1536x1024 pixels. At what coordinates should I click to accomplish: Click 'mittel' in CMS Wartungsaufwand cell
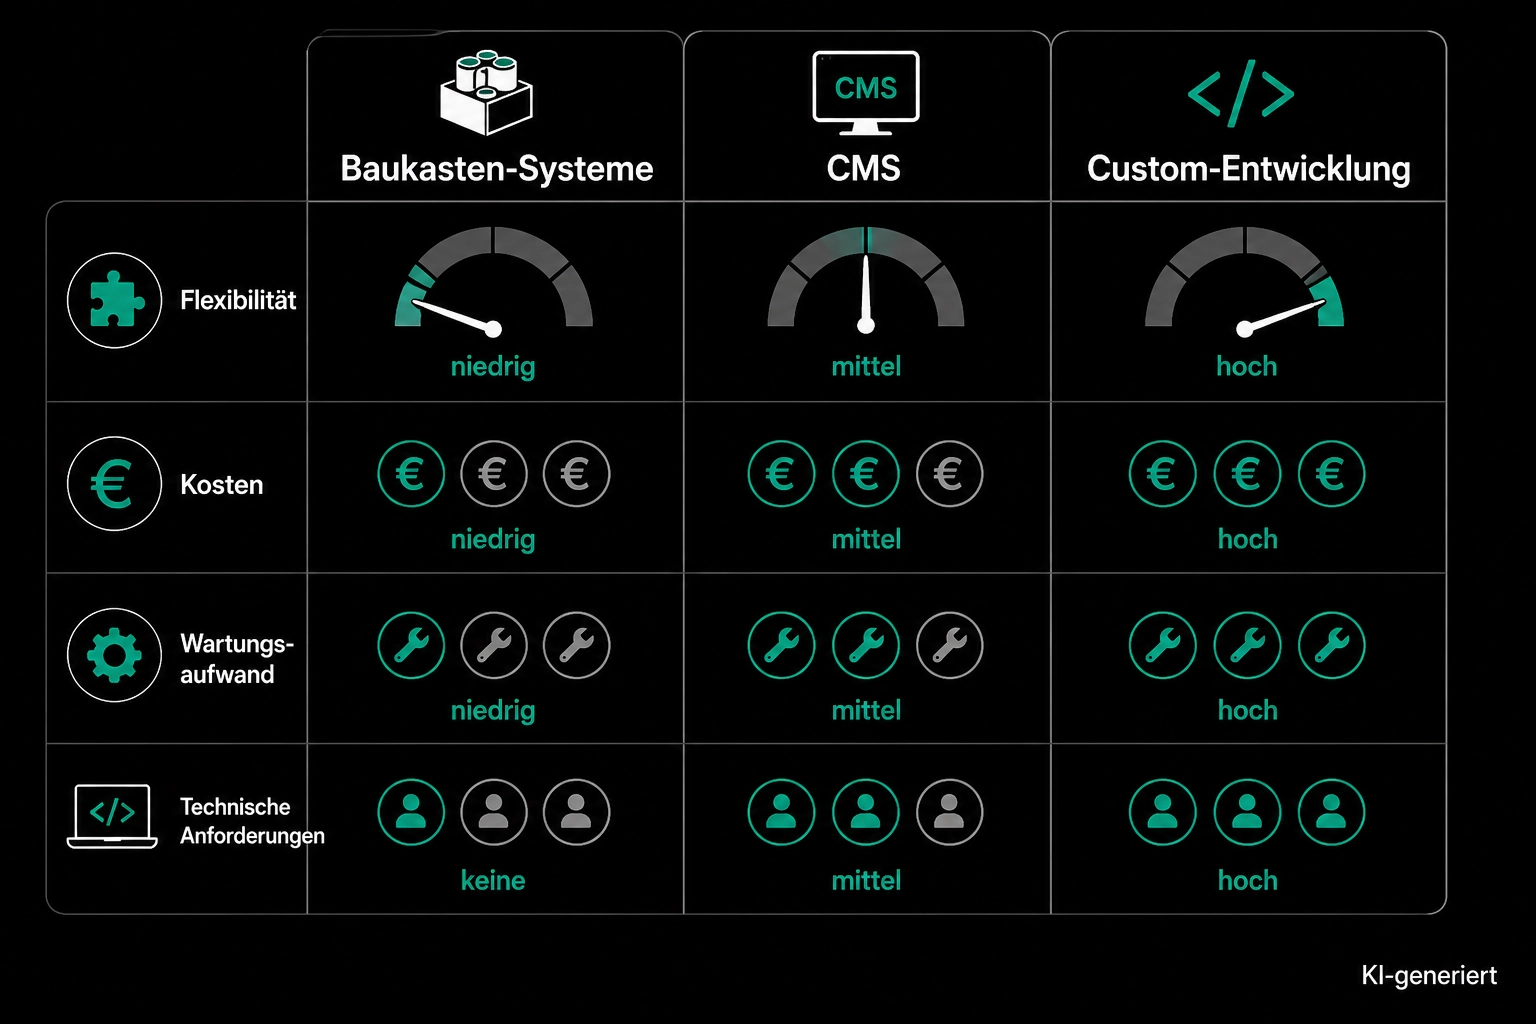pyautogui.click(x=866, y=710)
